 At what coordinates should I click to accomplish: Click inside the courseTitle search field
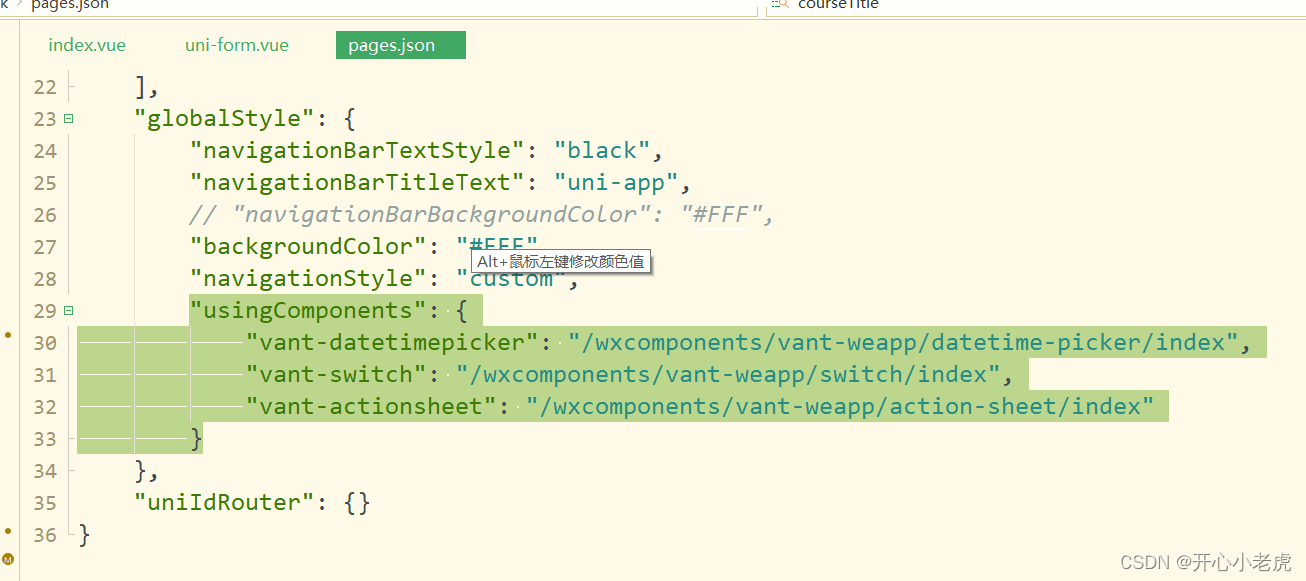pyautogui.click(x=840, y=4)
